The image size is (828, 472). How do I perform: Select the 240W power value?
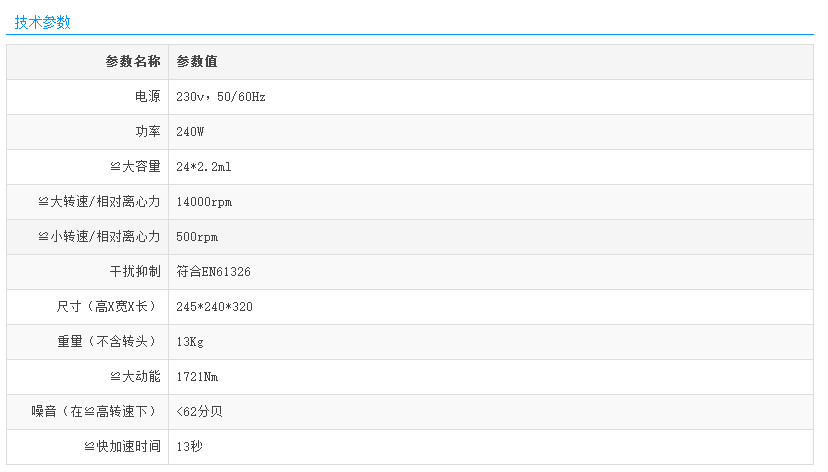click(x=190, y=132)
